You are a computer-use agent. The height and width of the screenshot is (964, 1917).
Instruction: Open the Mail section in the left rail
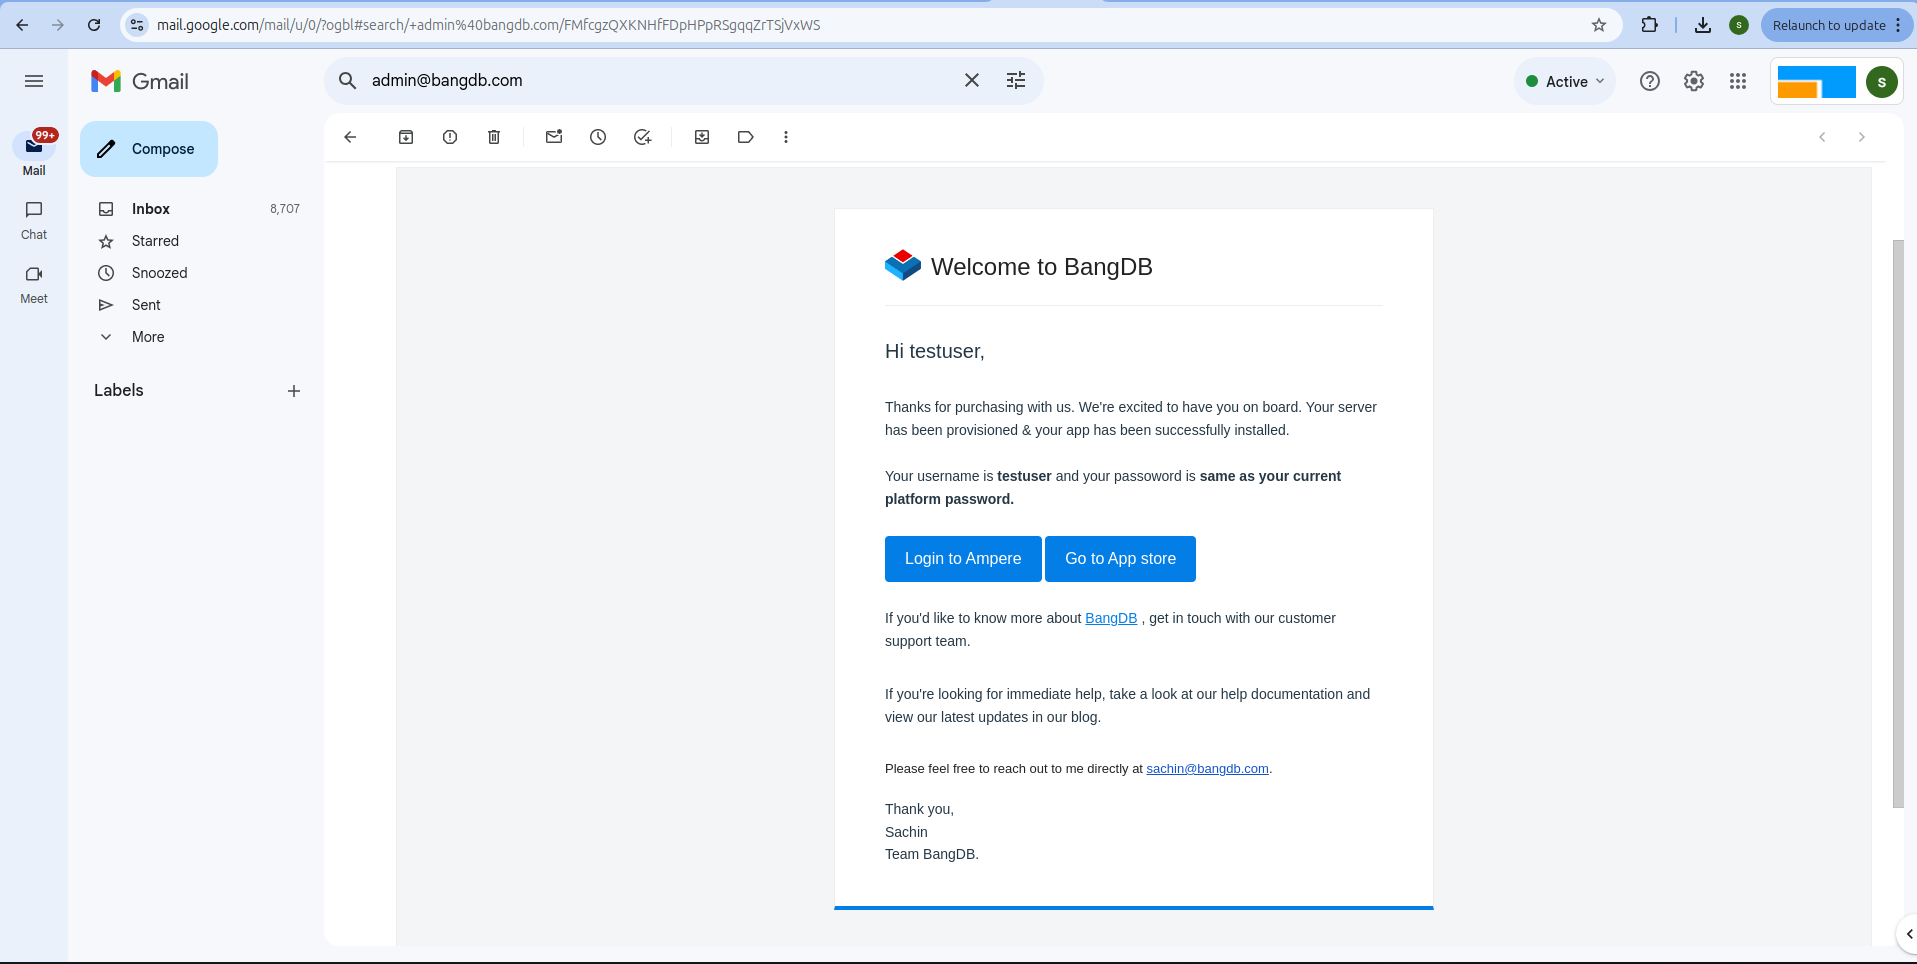pos(34,154)
